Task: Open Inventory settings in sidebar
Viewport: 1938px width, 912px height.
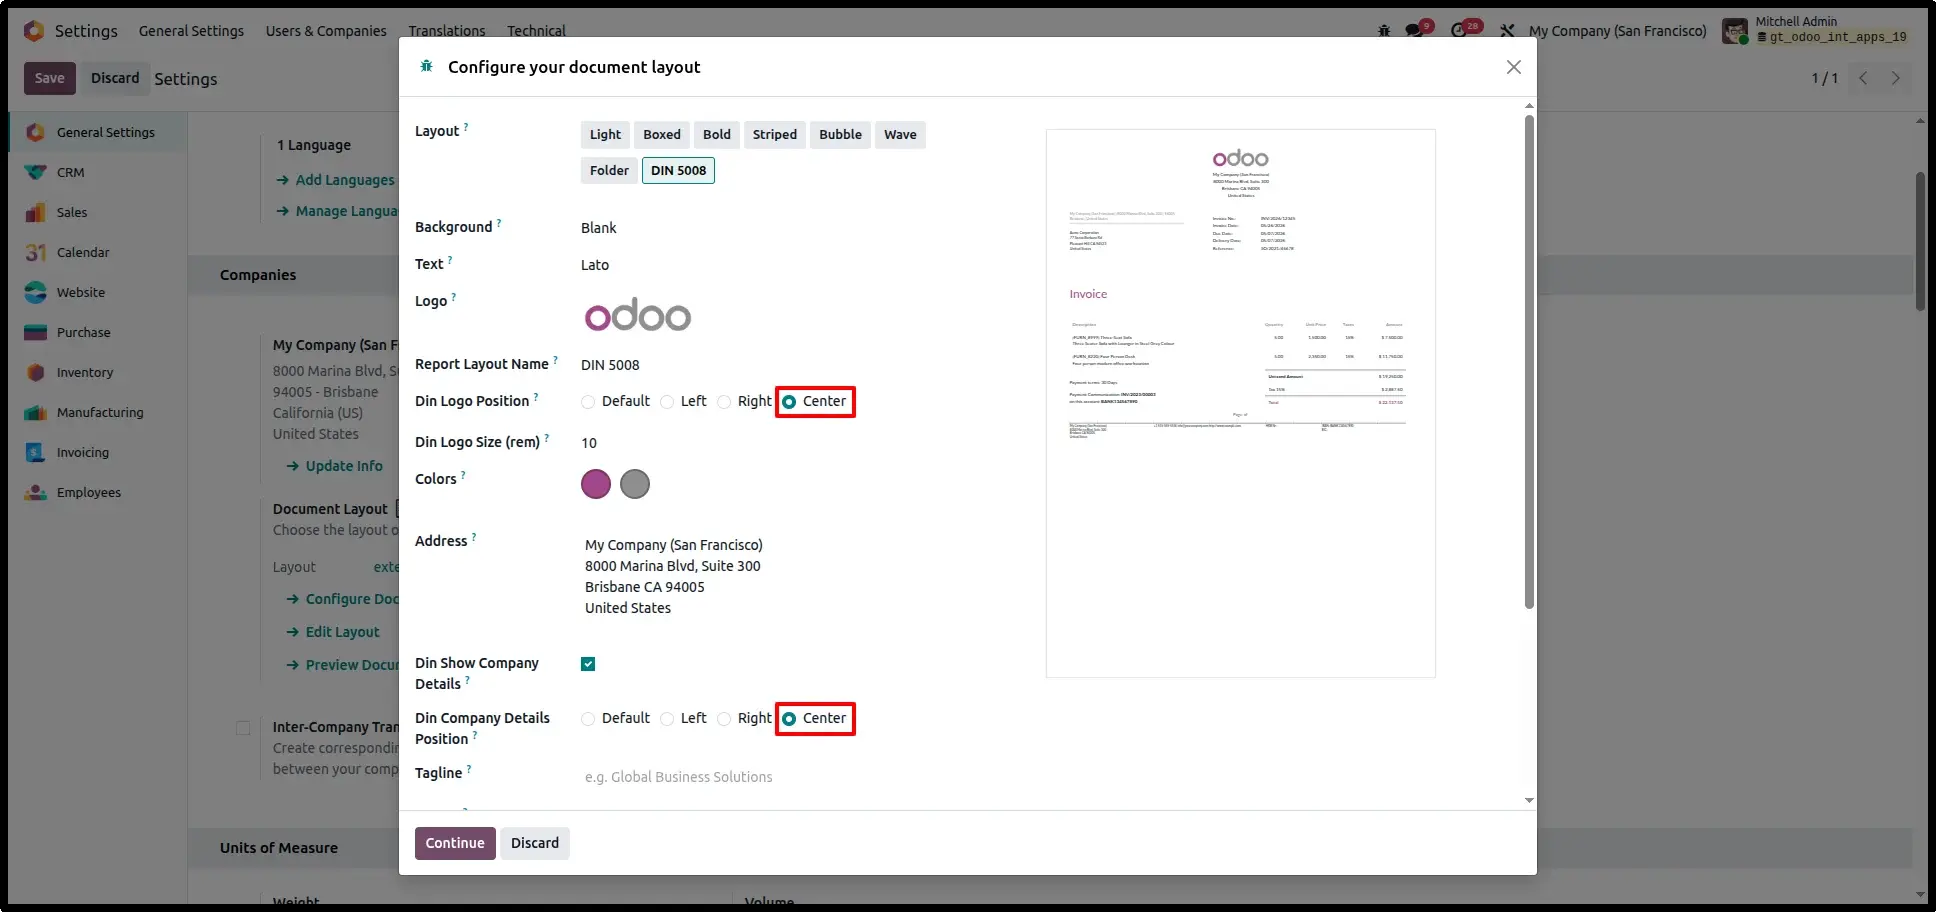Action: tap(85, 372)
